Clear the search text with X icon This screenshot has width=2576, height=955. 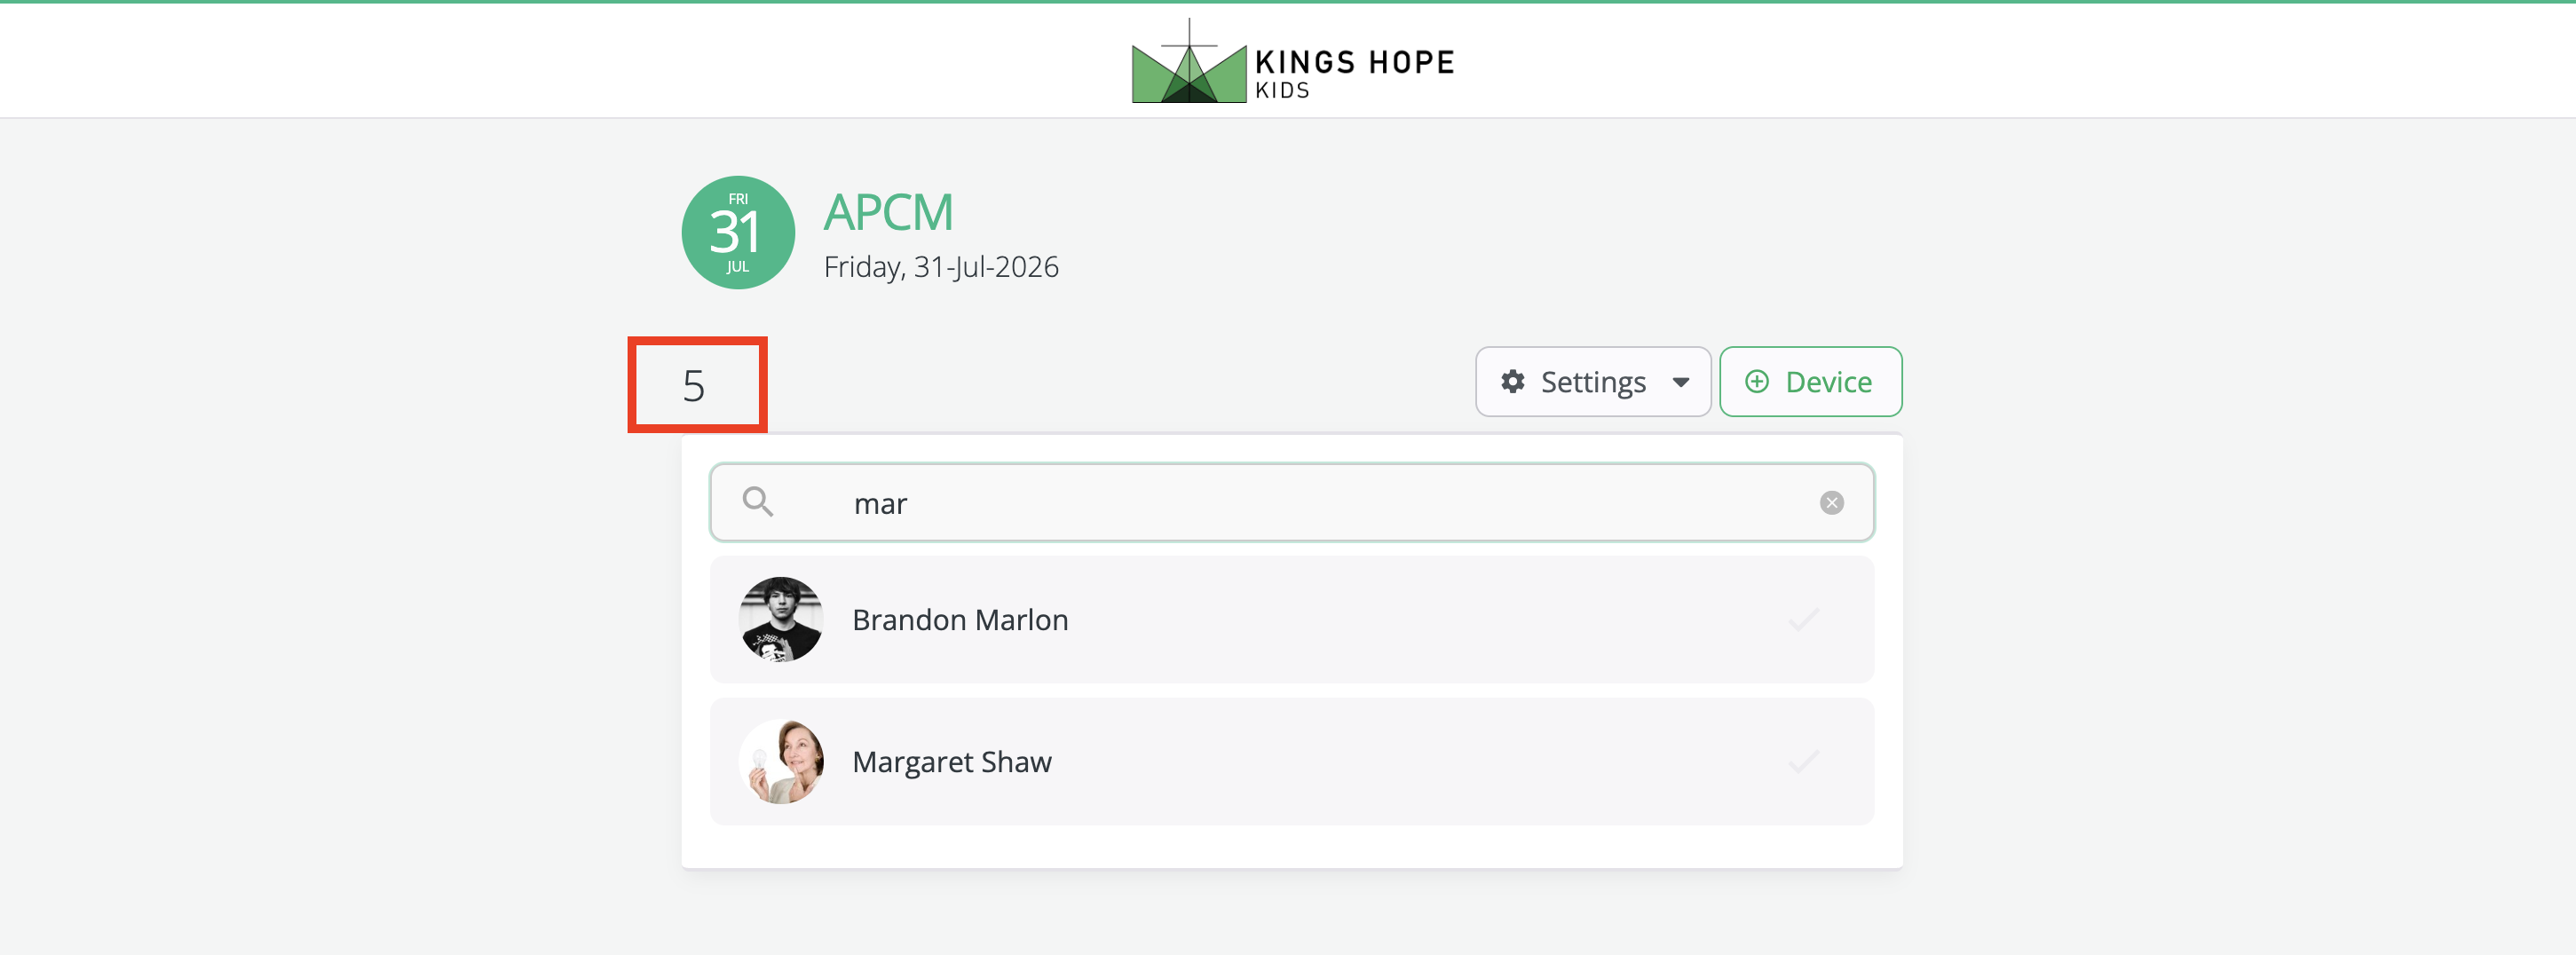tap(1831, 503)
